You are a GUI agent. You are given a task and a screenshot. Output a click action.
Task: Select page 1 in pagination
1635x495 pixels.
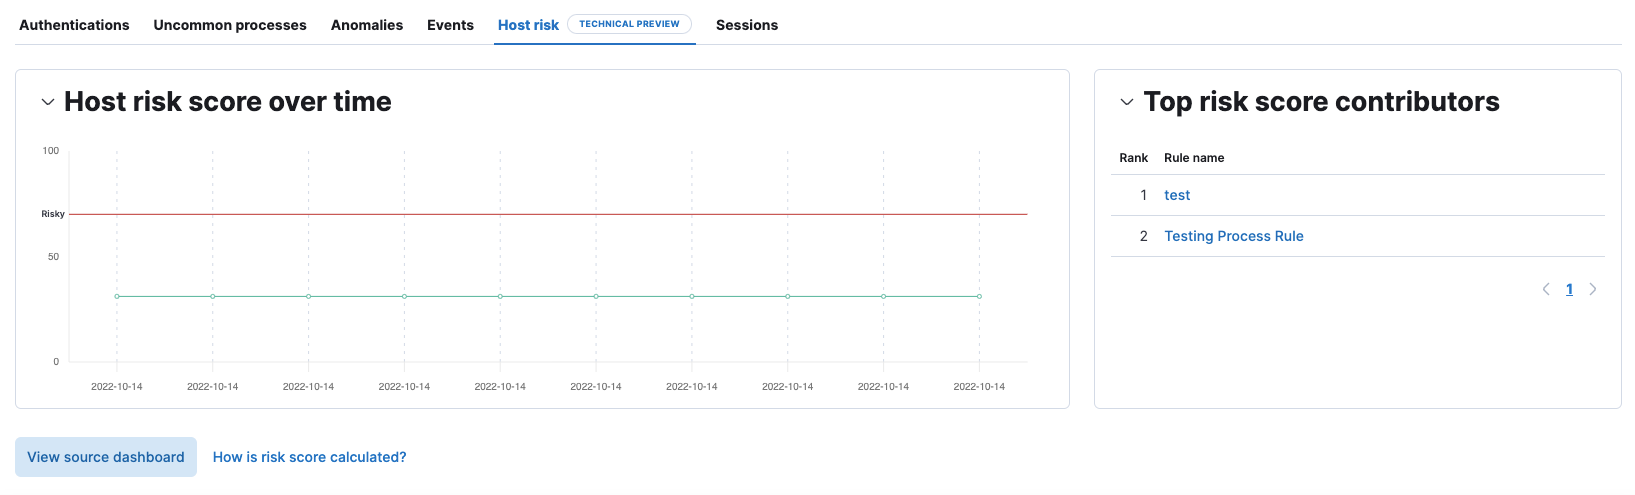(x=1569, y=289)
